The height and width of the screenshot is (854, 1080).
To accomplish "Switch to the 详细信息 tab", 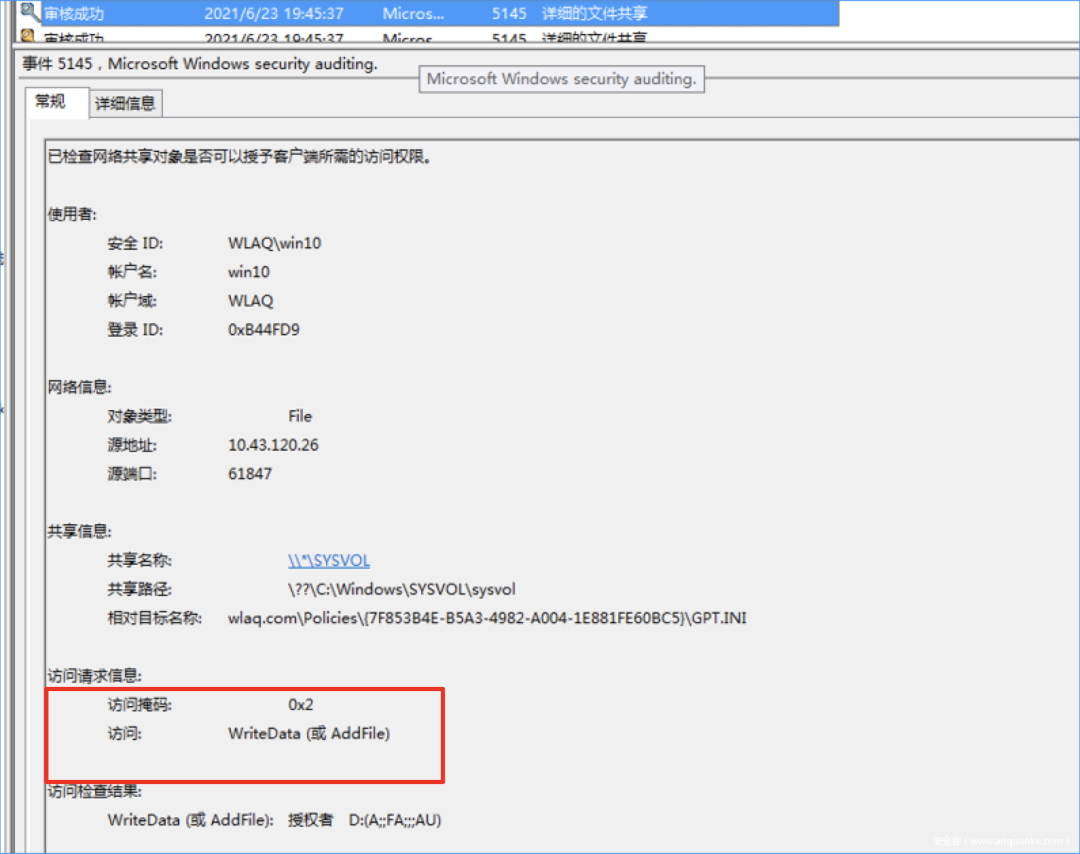I will pos(125,103).
